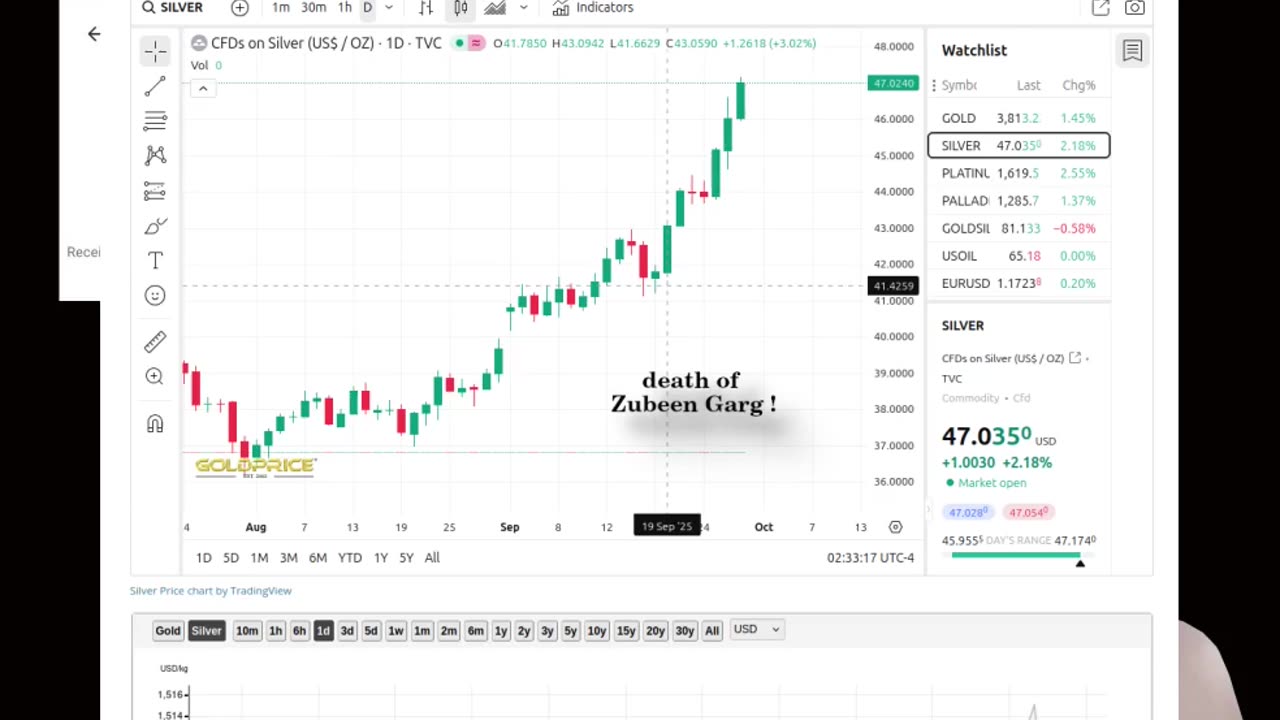Select the trend line drawing tool

point(155,87)
